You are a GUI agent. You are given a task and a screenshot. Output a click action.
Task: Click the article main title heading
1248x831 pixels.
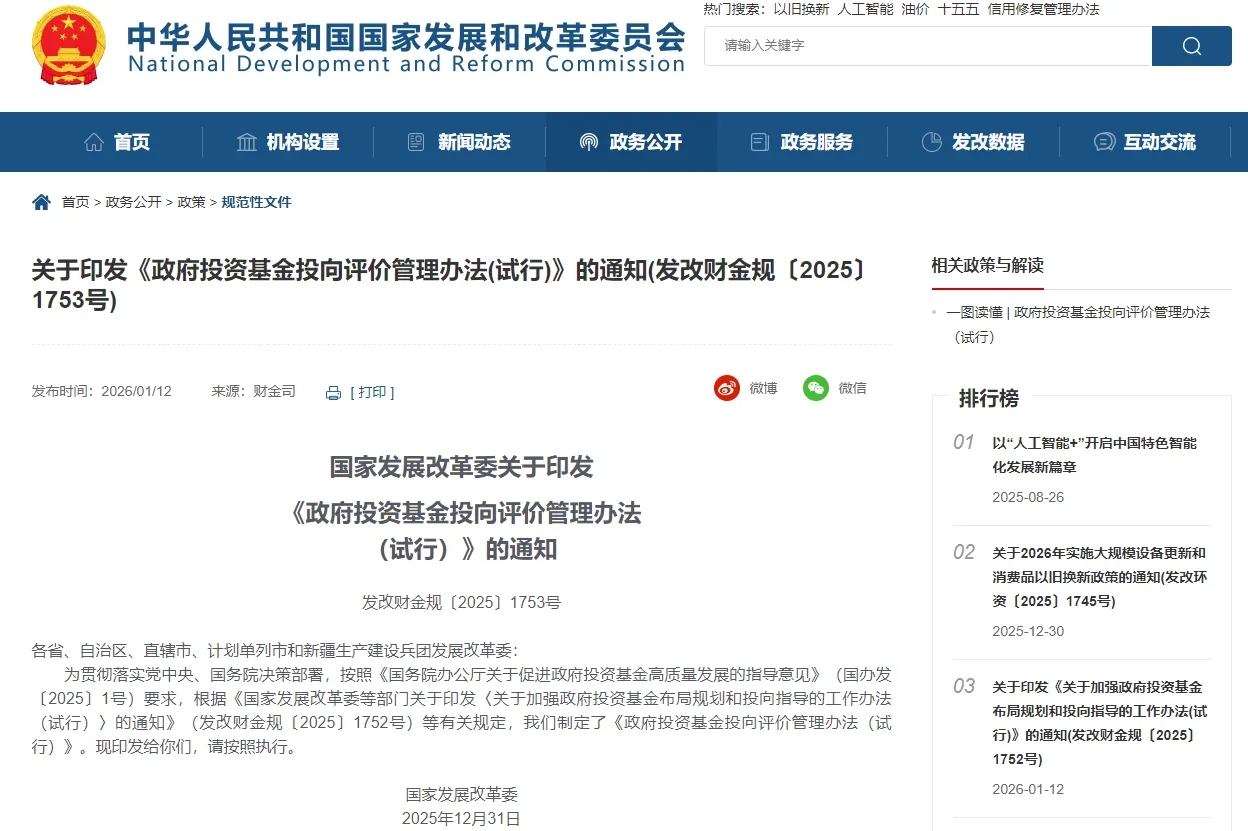tap(448, 285)
